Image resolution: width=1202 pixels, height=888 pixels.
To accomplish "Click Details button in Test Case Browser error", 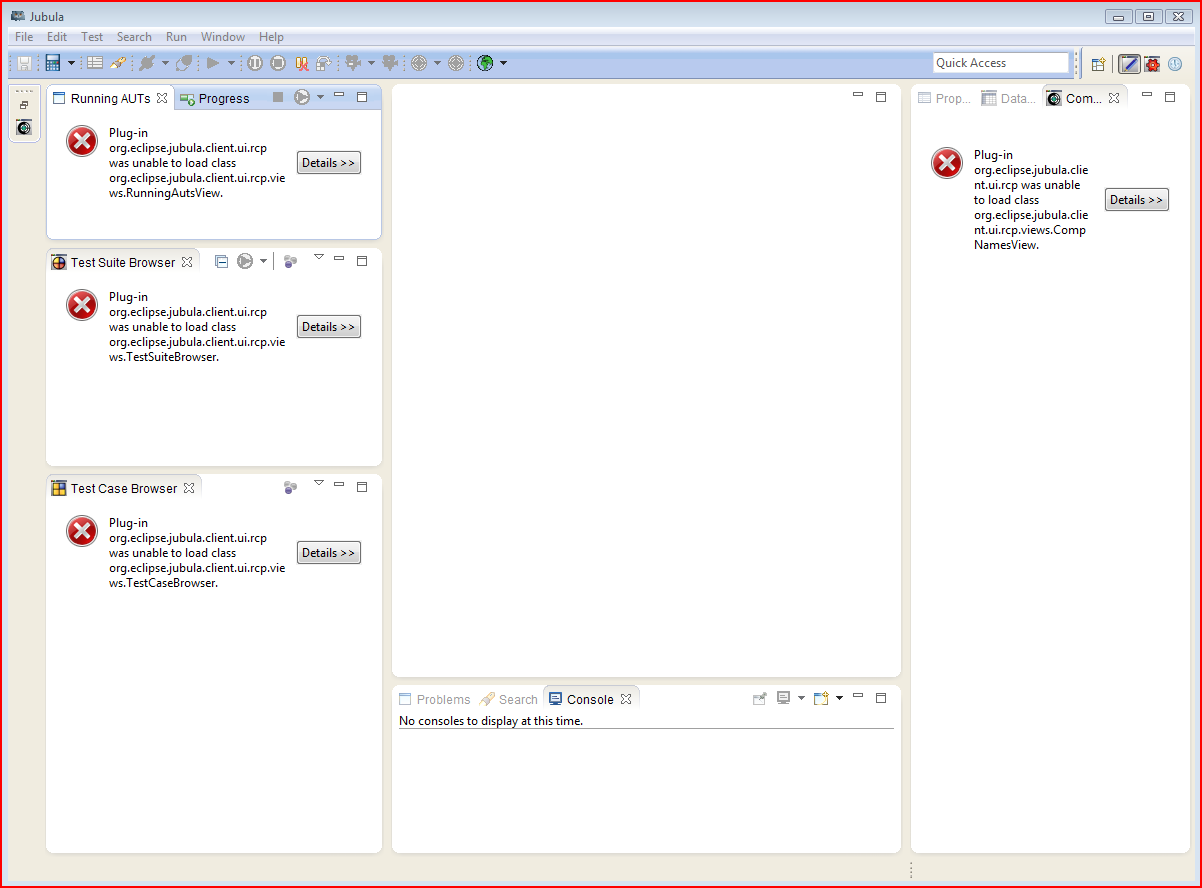I will click(329, 553).
